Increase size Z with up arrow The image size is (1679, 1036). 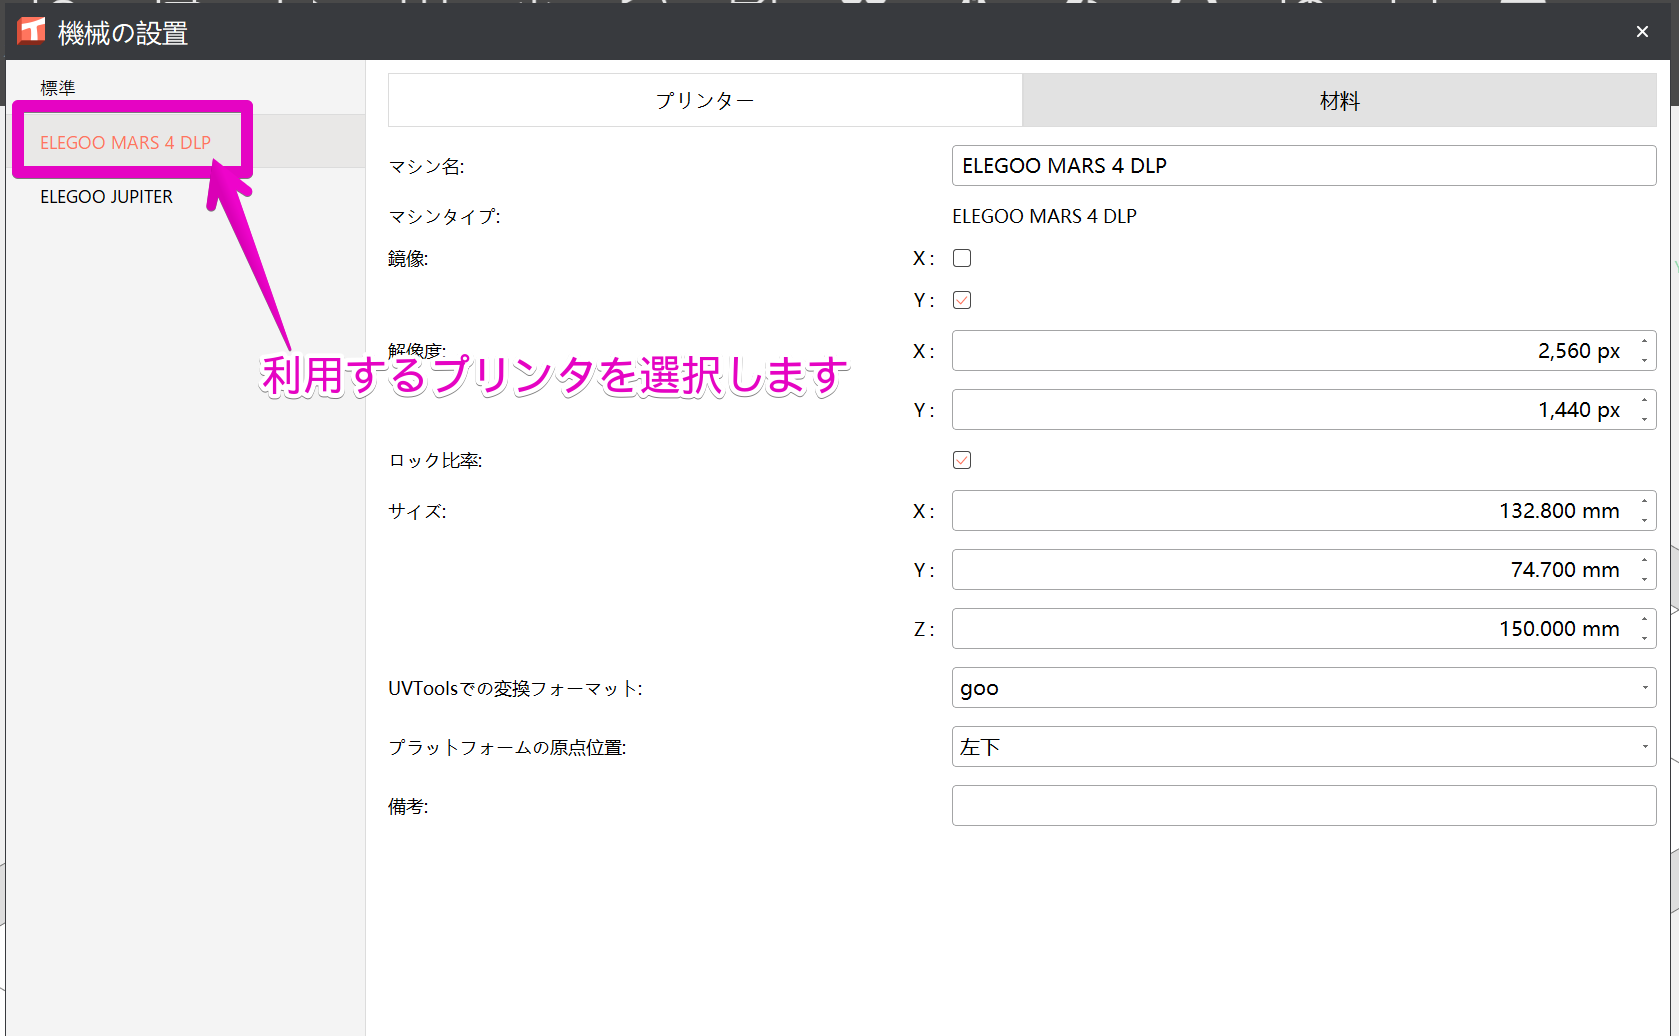pyautogui.click(x=1644, y=620)
